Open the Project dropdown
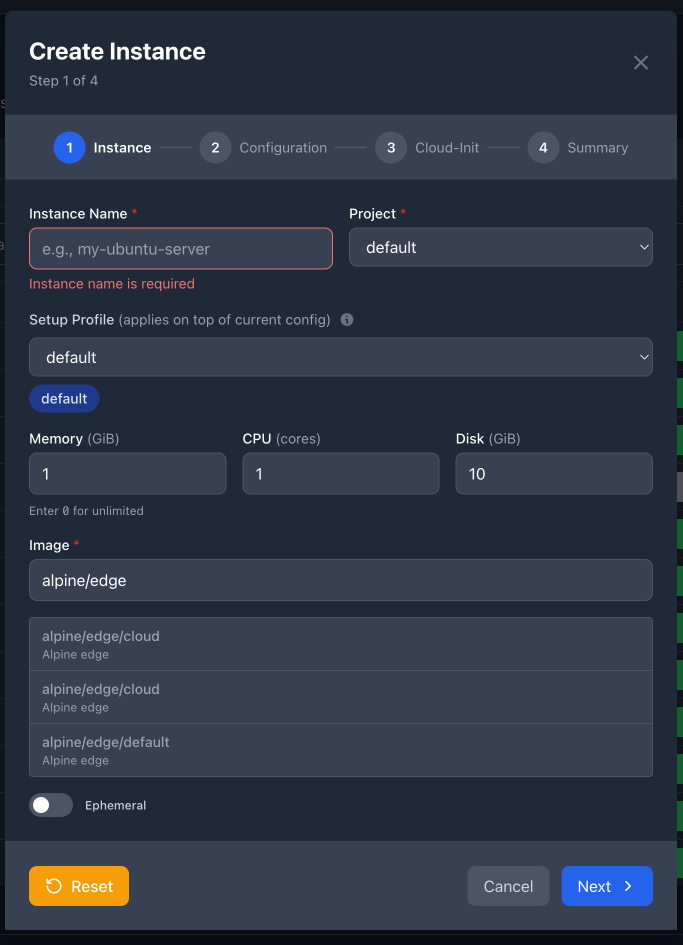Image resolution: width=683 pixels, height=945 pixels. click(500, 248)
